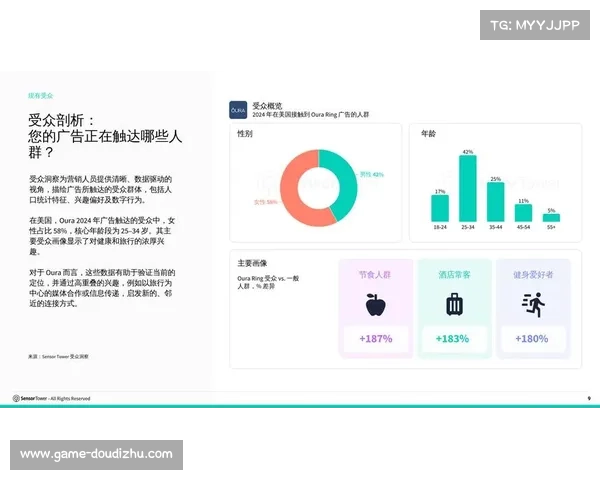Click the 酒店常客 card title

454,275
